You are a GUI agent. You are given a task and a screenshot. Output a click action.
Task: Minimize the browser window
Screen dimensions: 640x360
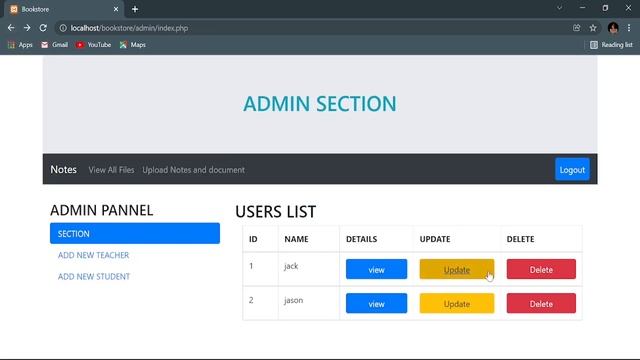pyautogui.click(x=582, y=8)
